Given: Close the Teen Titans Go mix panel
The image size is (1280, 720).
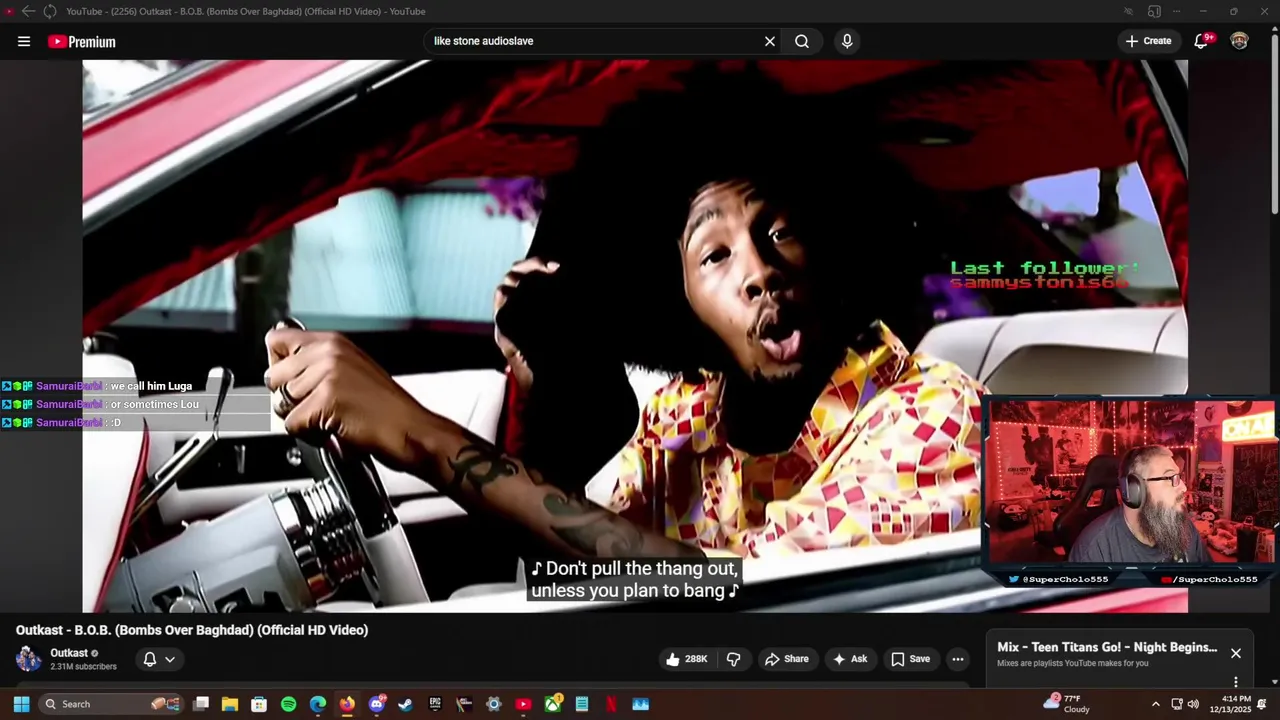Looking at the screenshot, I should (x=1236, y=653).
